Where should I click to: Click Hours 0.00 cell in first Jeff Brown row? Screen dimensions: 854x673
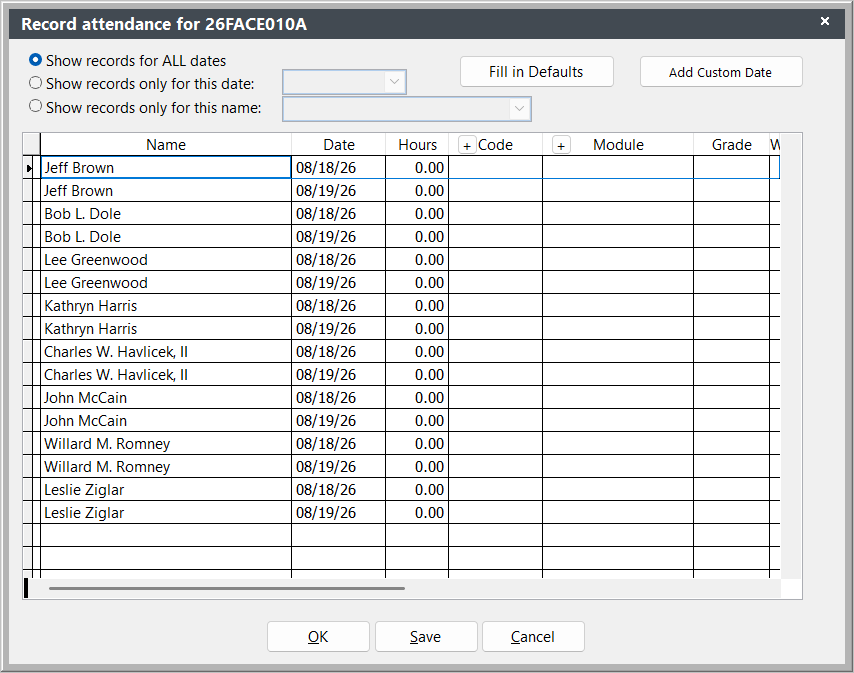[x=417, y=168]
